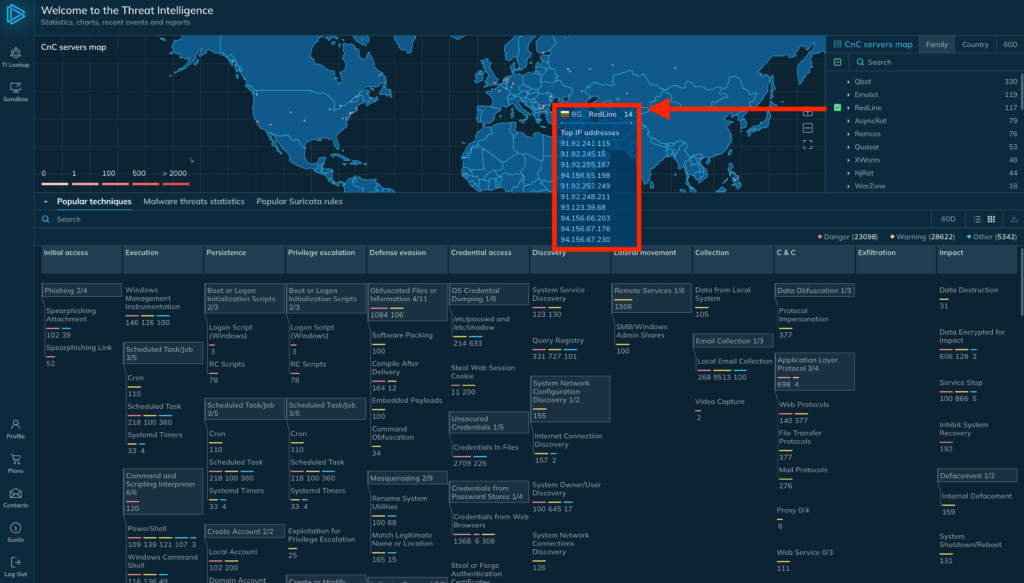This screenshot has width=1024, height=583.
Task: Open the Sandbox sidebar icon
Action: [15, 89]
